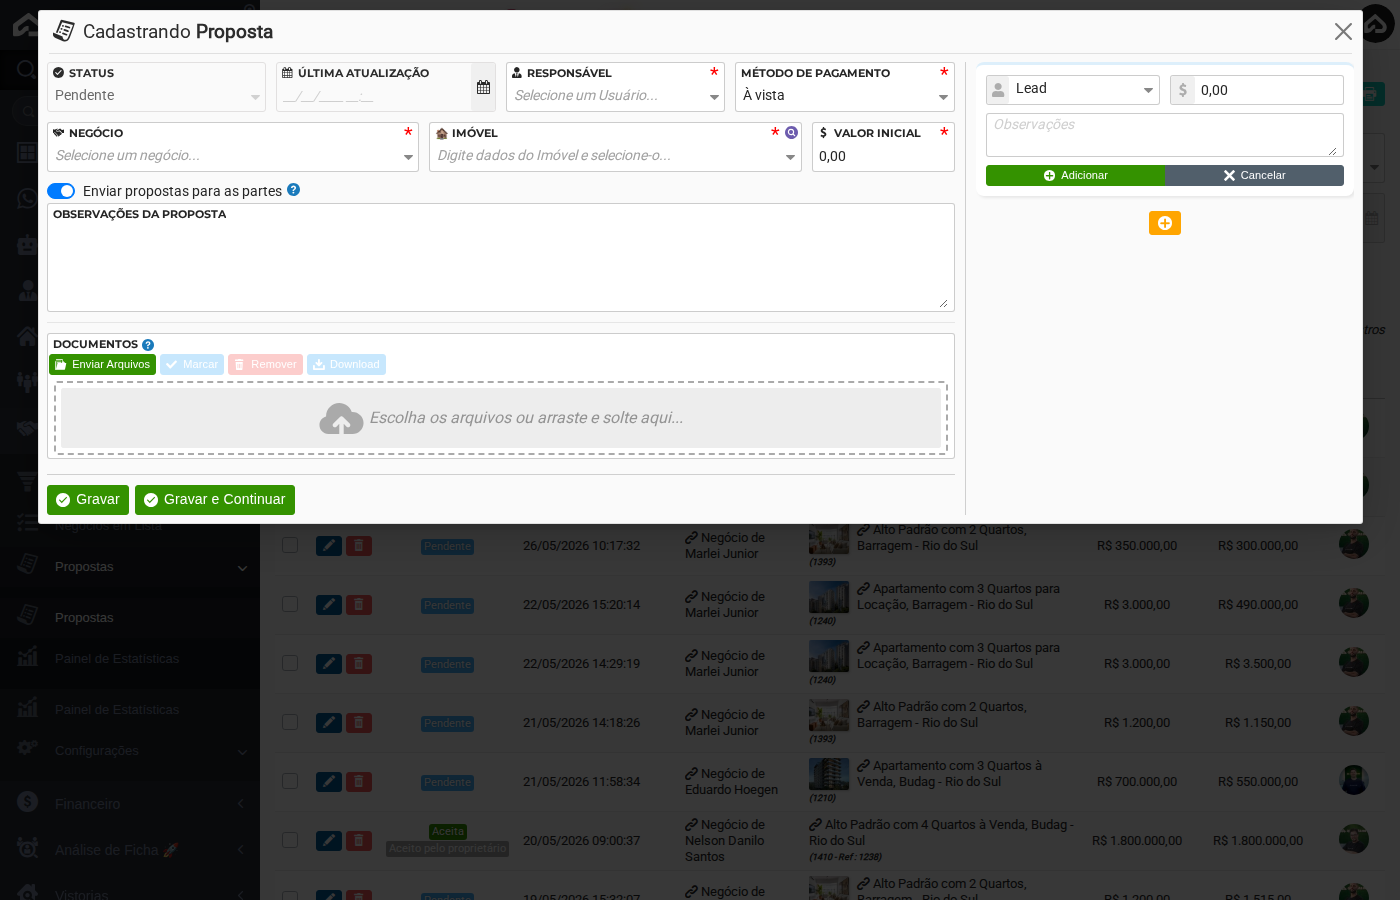Delete proposal dated 21/05/2026 11:58:34
1400x900 pixels.
point(359,782)
